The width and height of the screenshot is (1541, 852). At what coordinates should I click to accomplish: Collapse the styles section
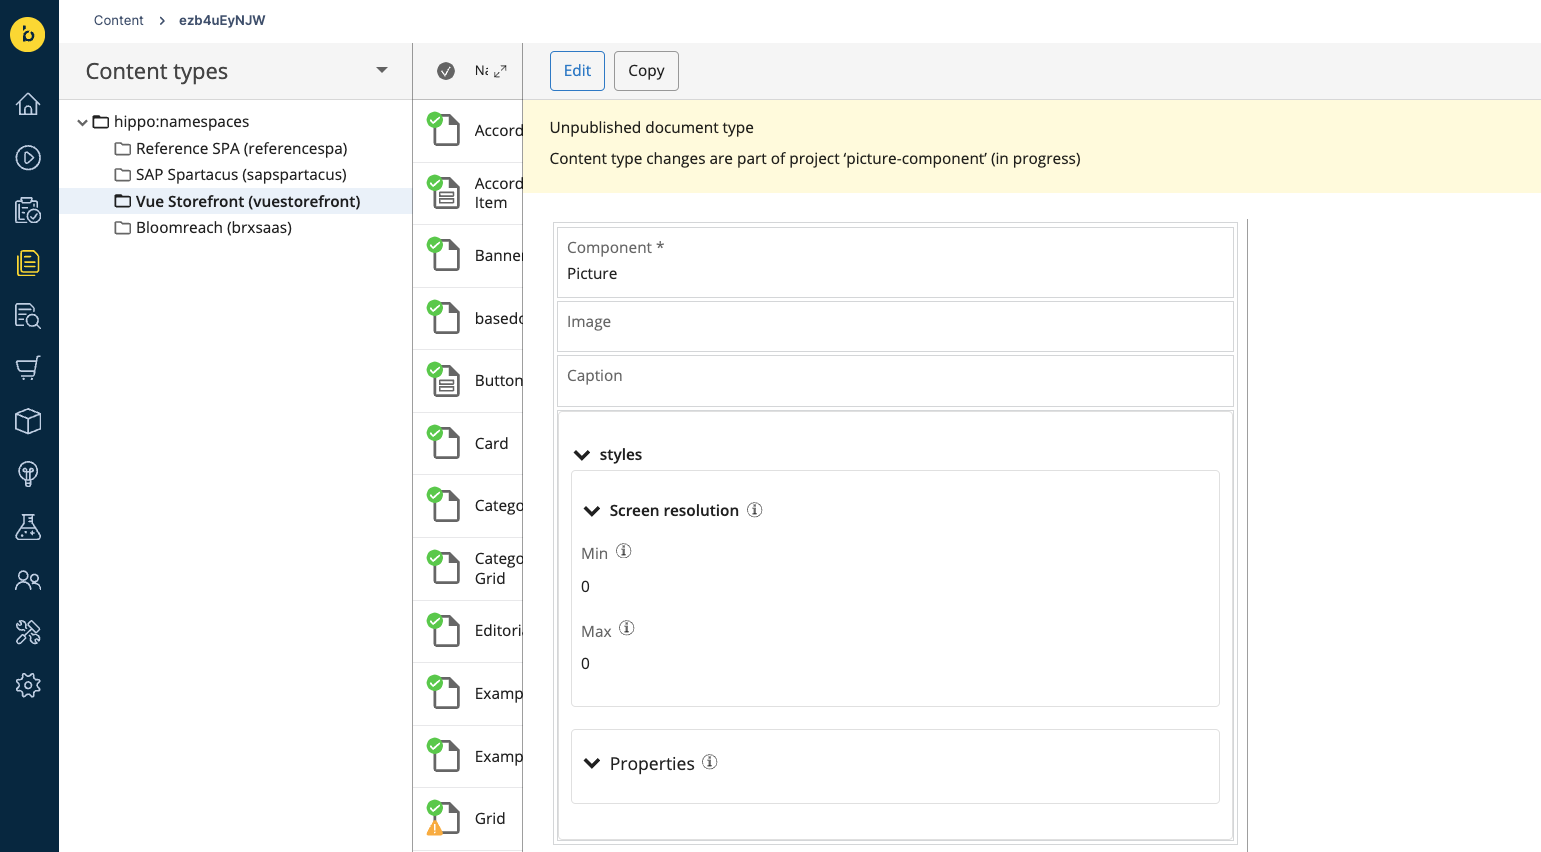point(582,455)
